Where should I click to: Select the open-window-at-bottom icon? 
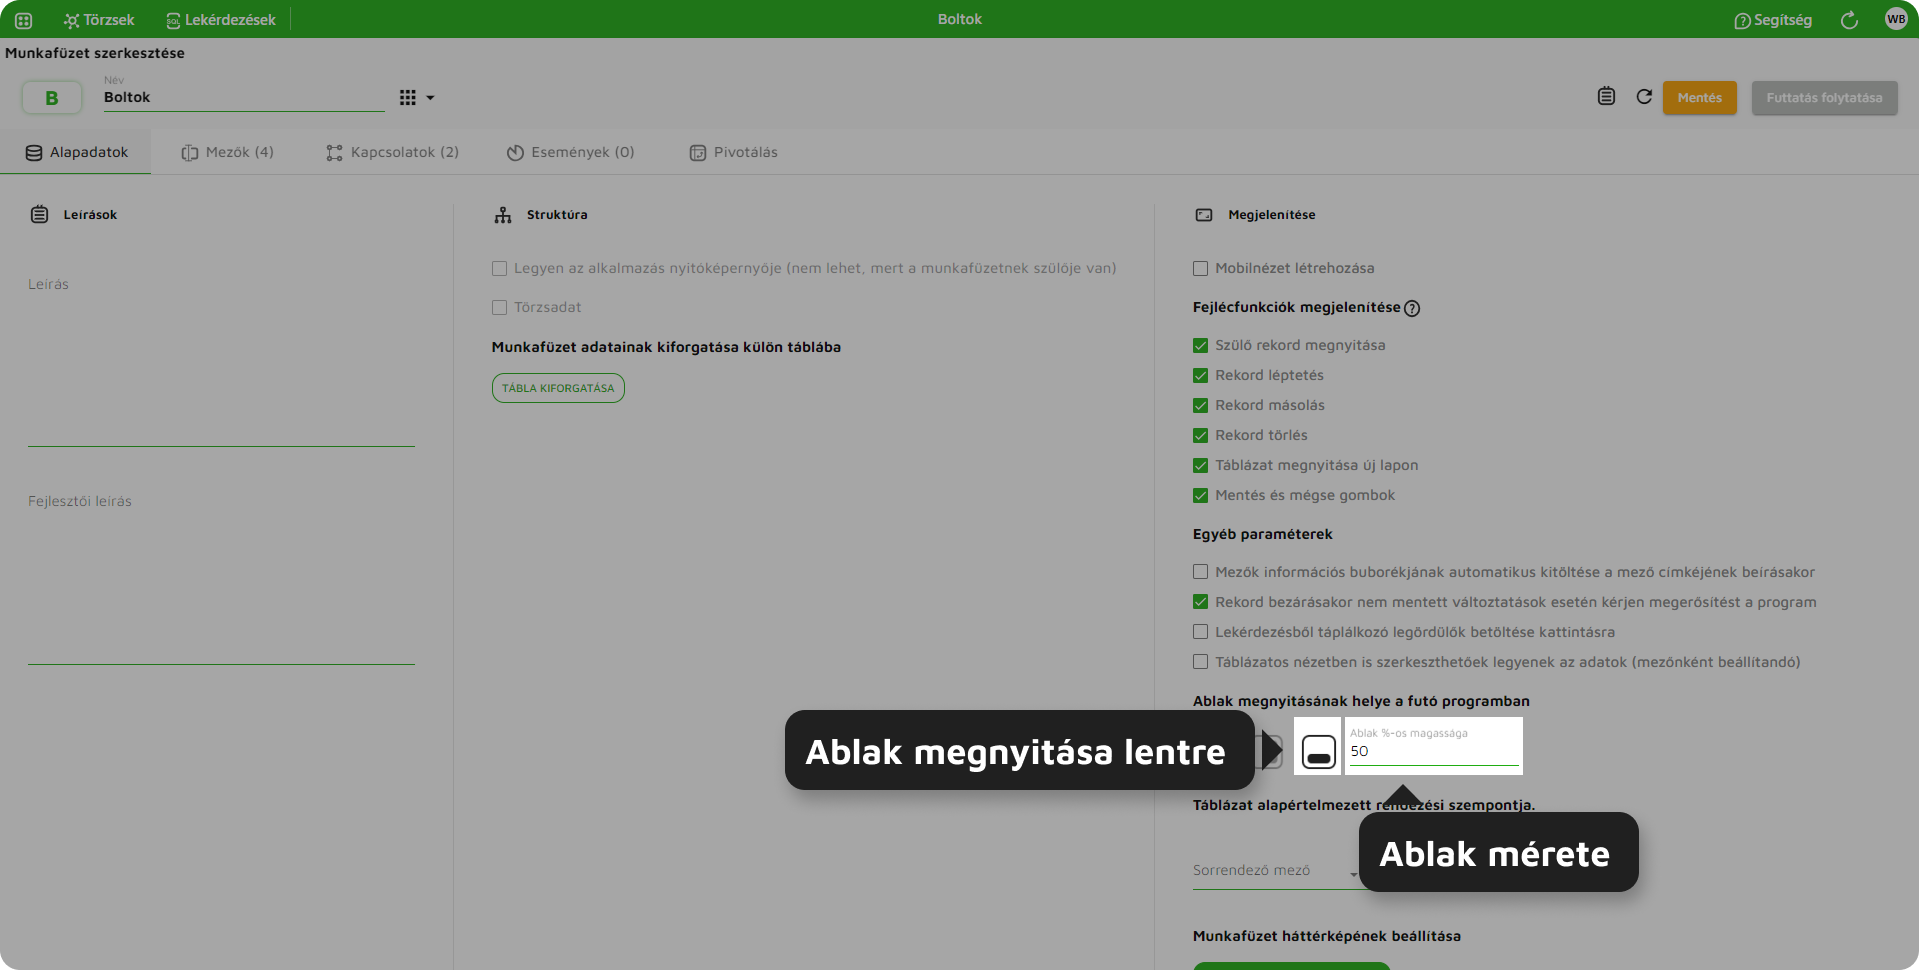[x=1318, y=751]
